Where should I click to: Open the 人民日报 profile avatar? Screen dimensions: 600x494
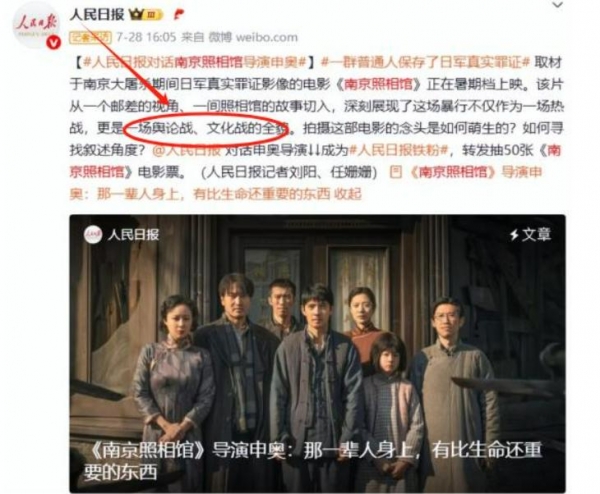[x=36, y=24]
